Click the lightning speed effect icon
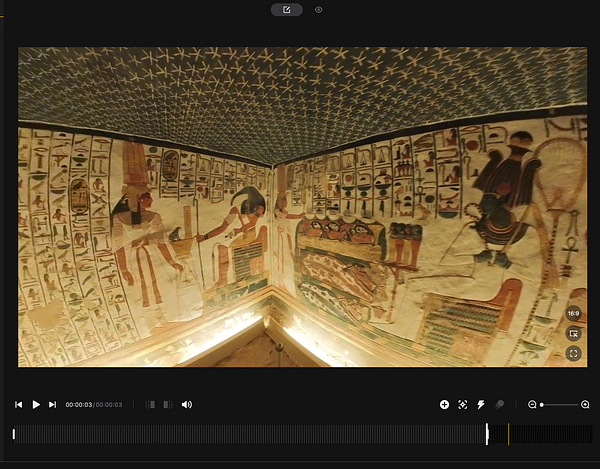The width and height of the screenshot is (600, 469). 481,404
